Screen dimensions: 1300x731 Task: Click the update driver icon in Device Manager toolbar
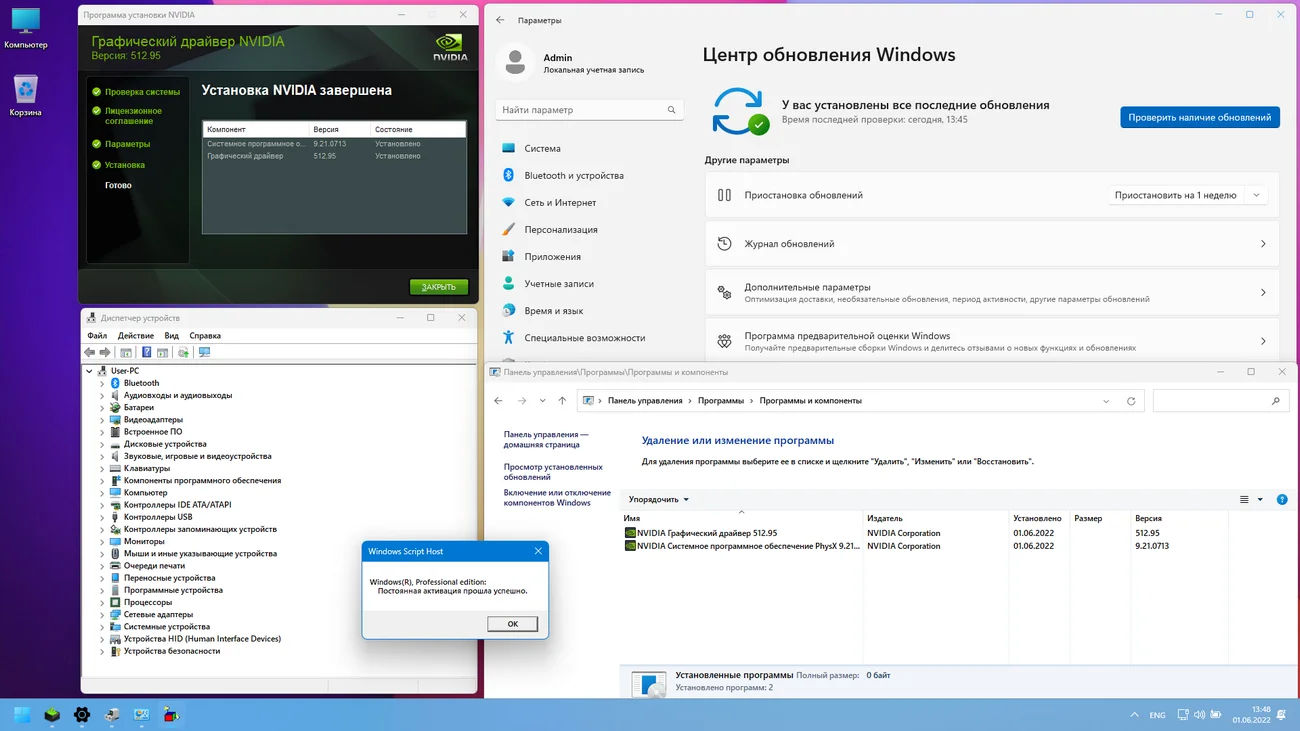(x=183, y=352)
